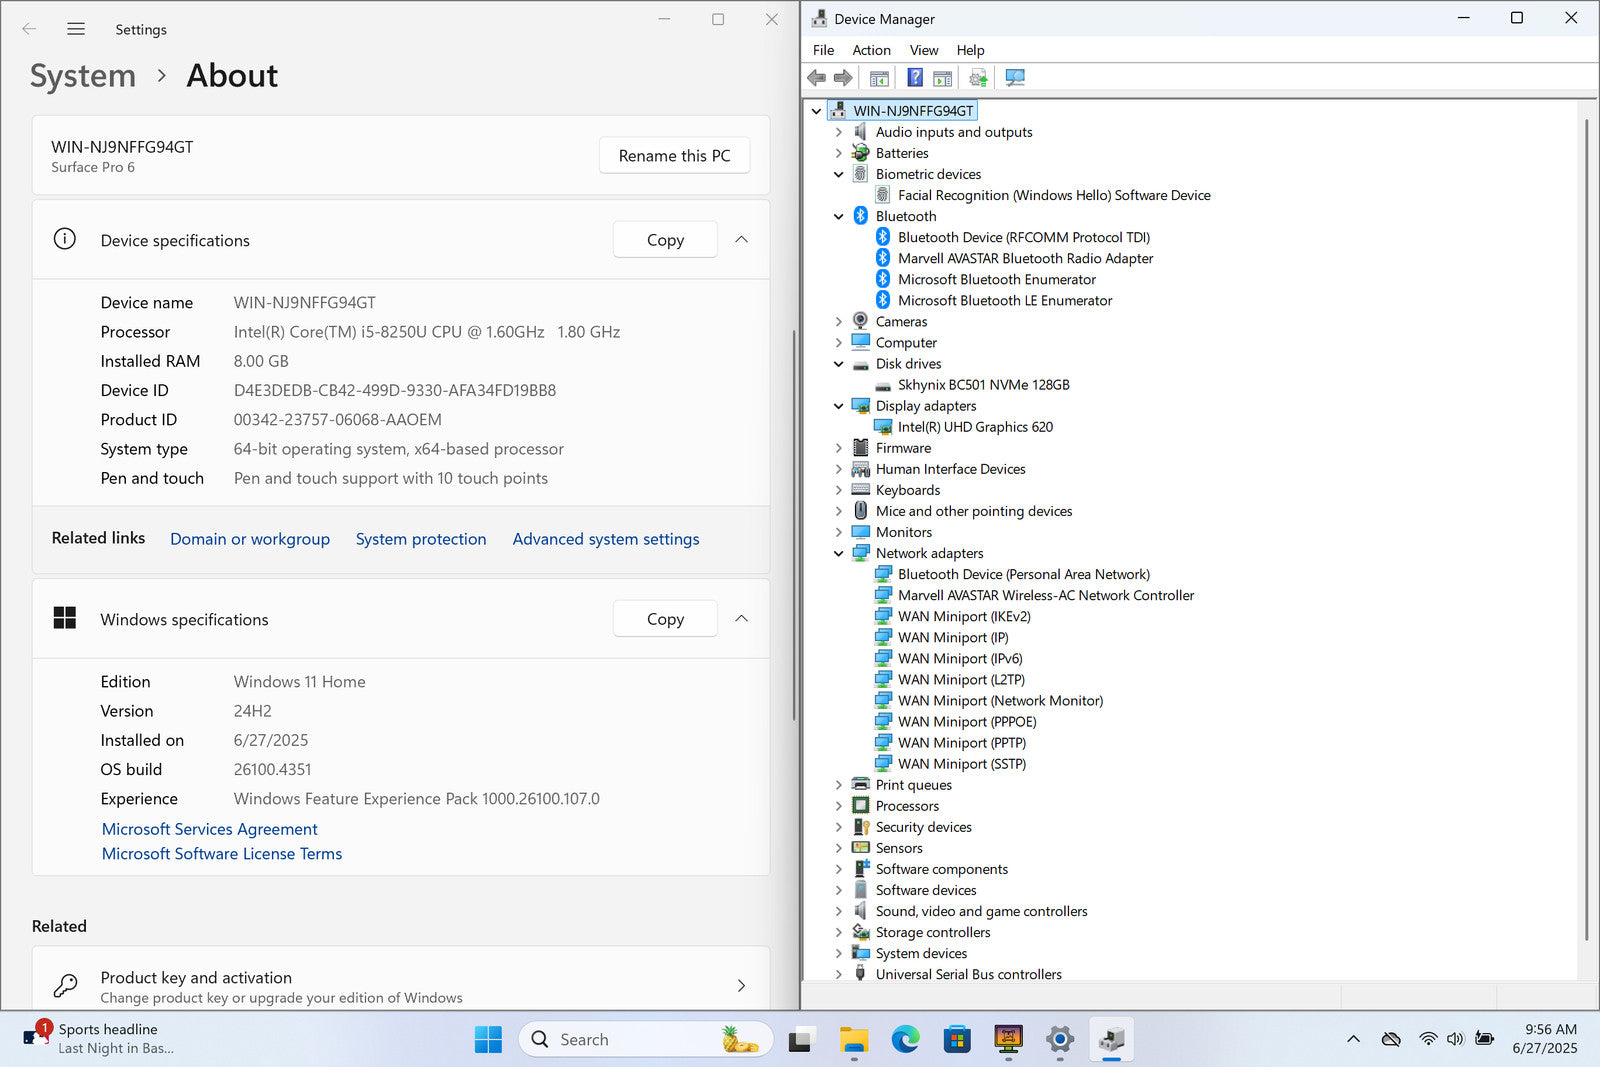Expand the System devices category

(x=838, y=953)
